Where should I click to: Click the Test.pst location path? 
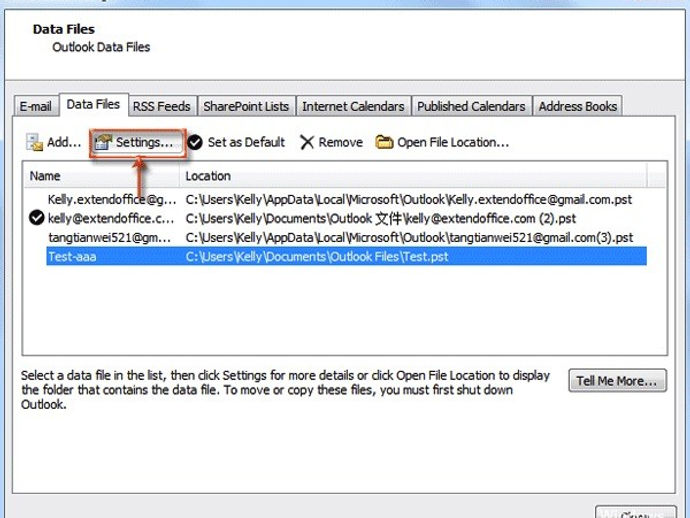(317, 257)
